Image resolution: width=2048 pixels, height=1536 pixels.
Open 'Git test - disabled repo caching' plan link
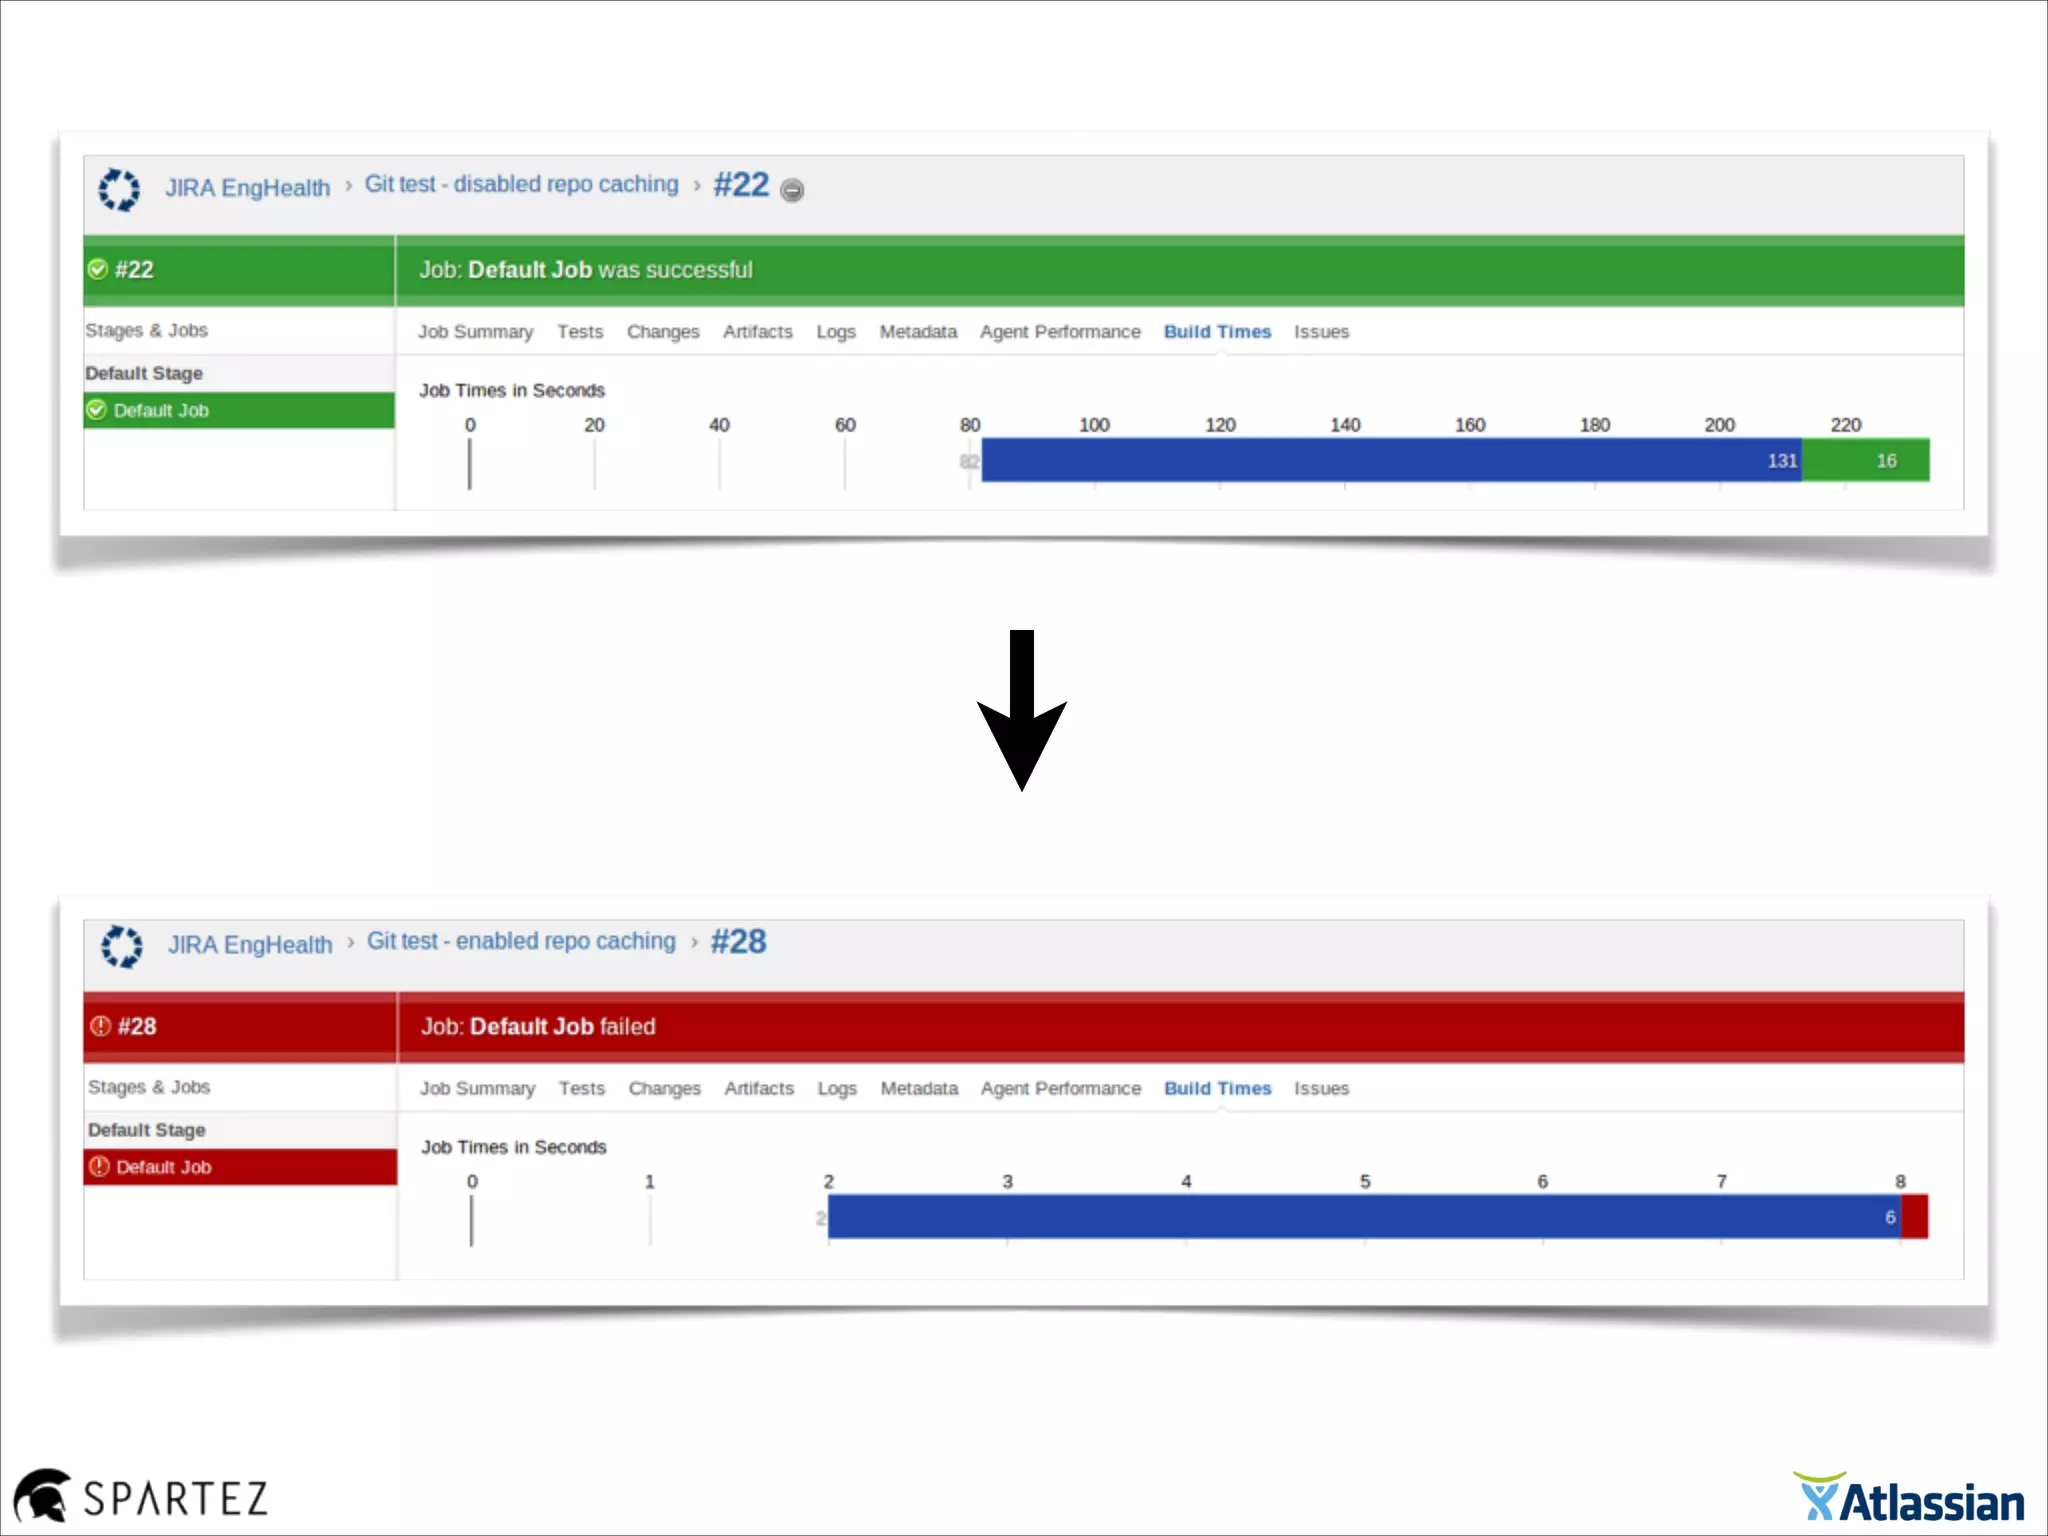click(521, 184)
